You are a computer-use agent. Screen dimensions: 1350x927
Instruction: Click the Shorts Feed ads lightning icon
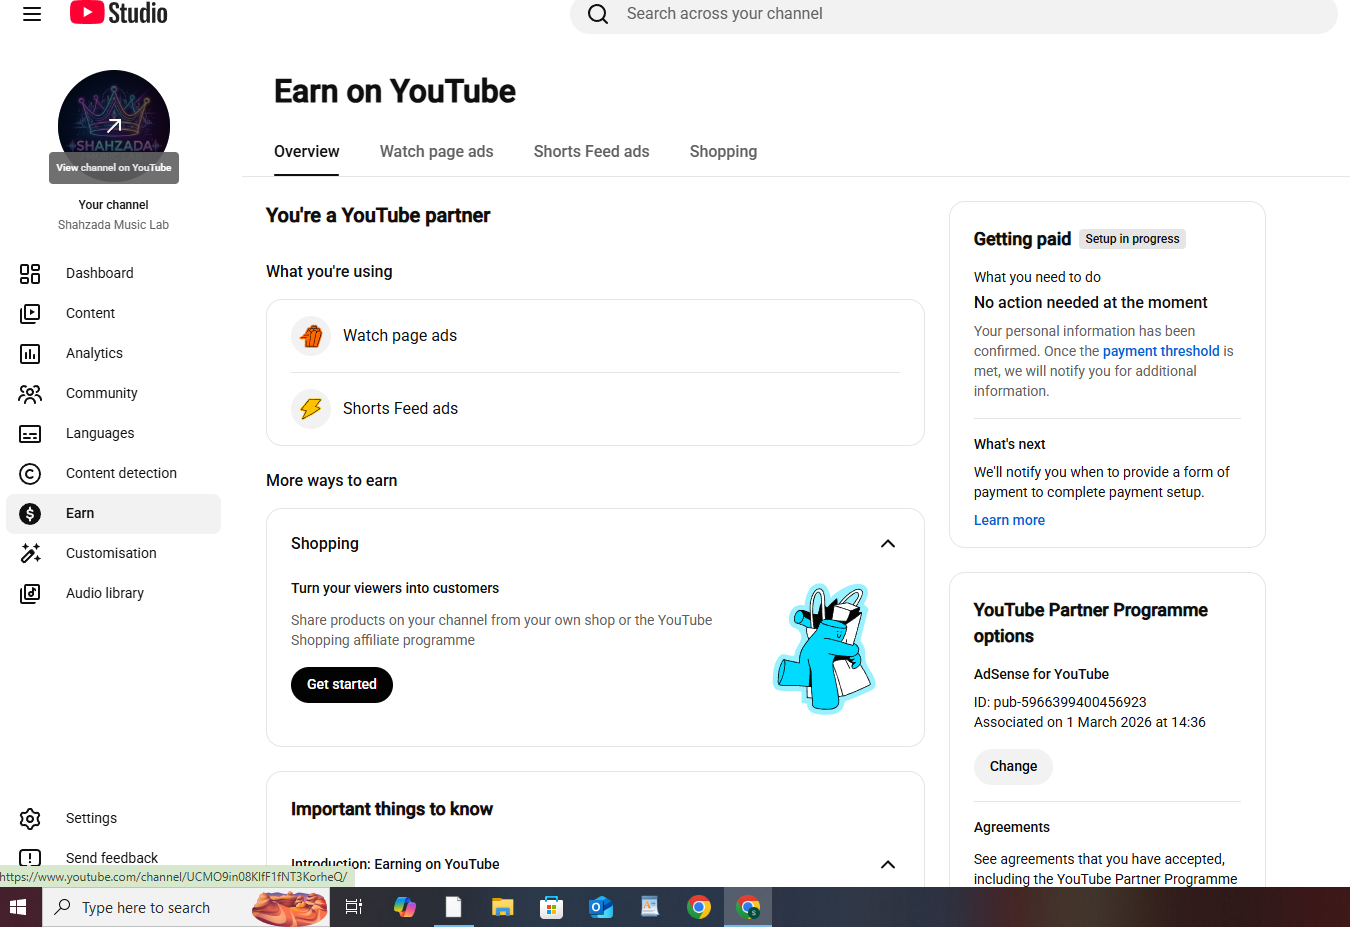tap(311, 408)
